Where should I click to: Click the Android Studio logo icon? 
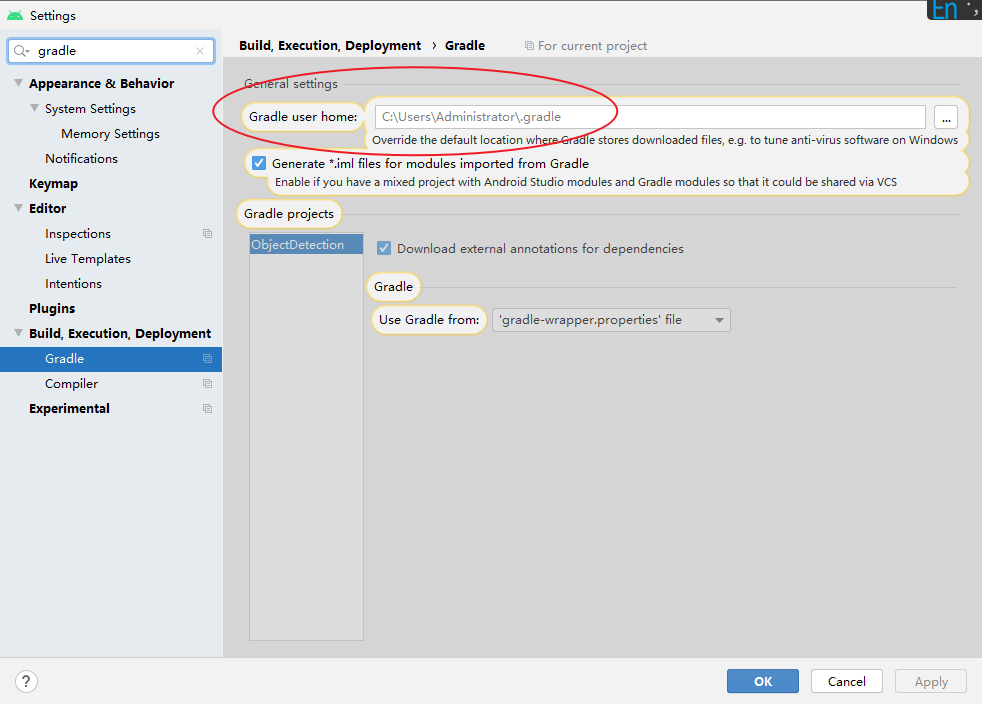[x=15, y=15]
